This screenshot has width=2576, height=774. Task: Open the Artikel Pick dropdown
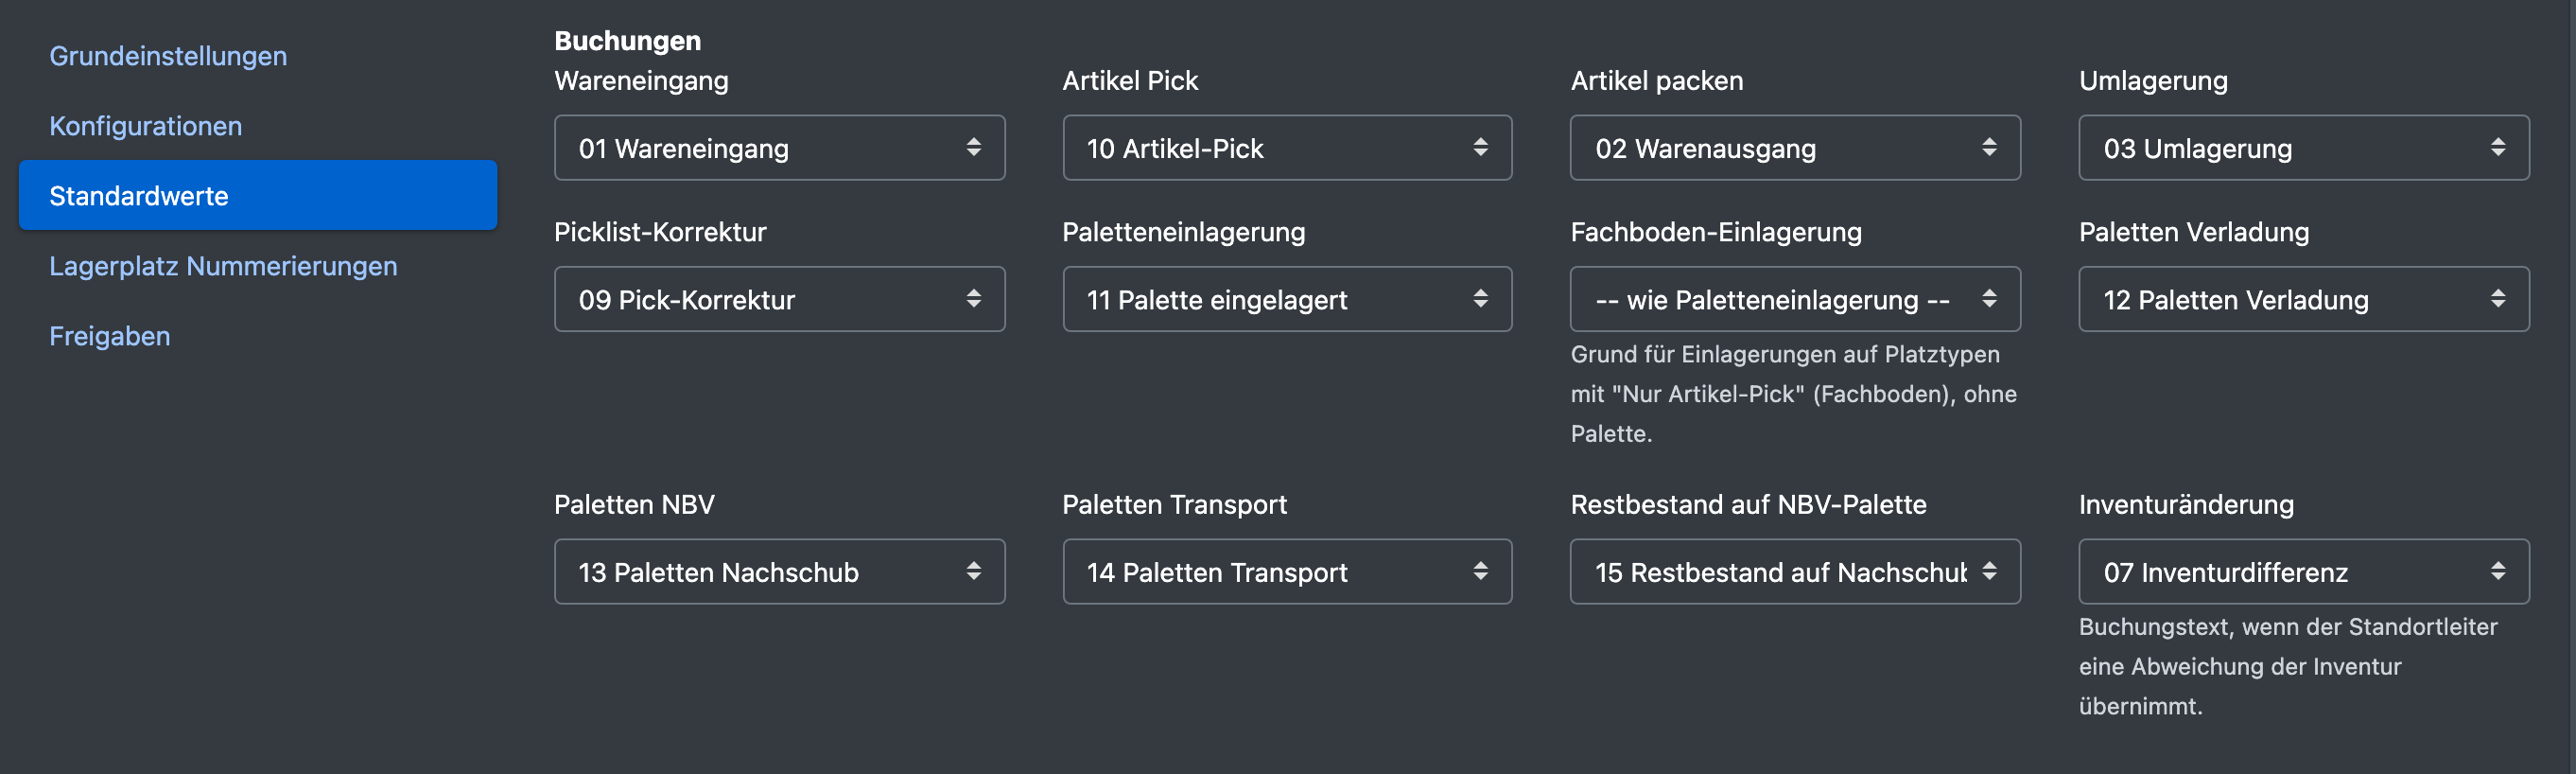[1287, 148]
